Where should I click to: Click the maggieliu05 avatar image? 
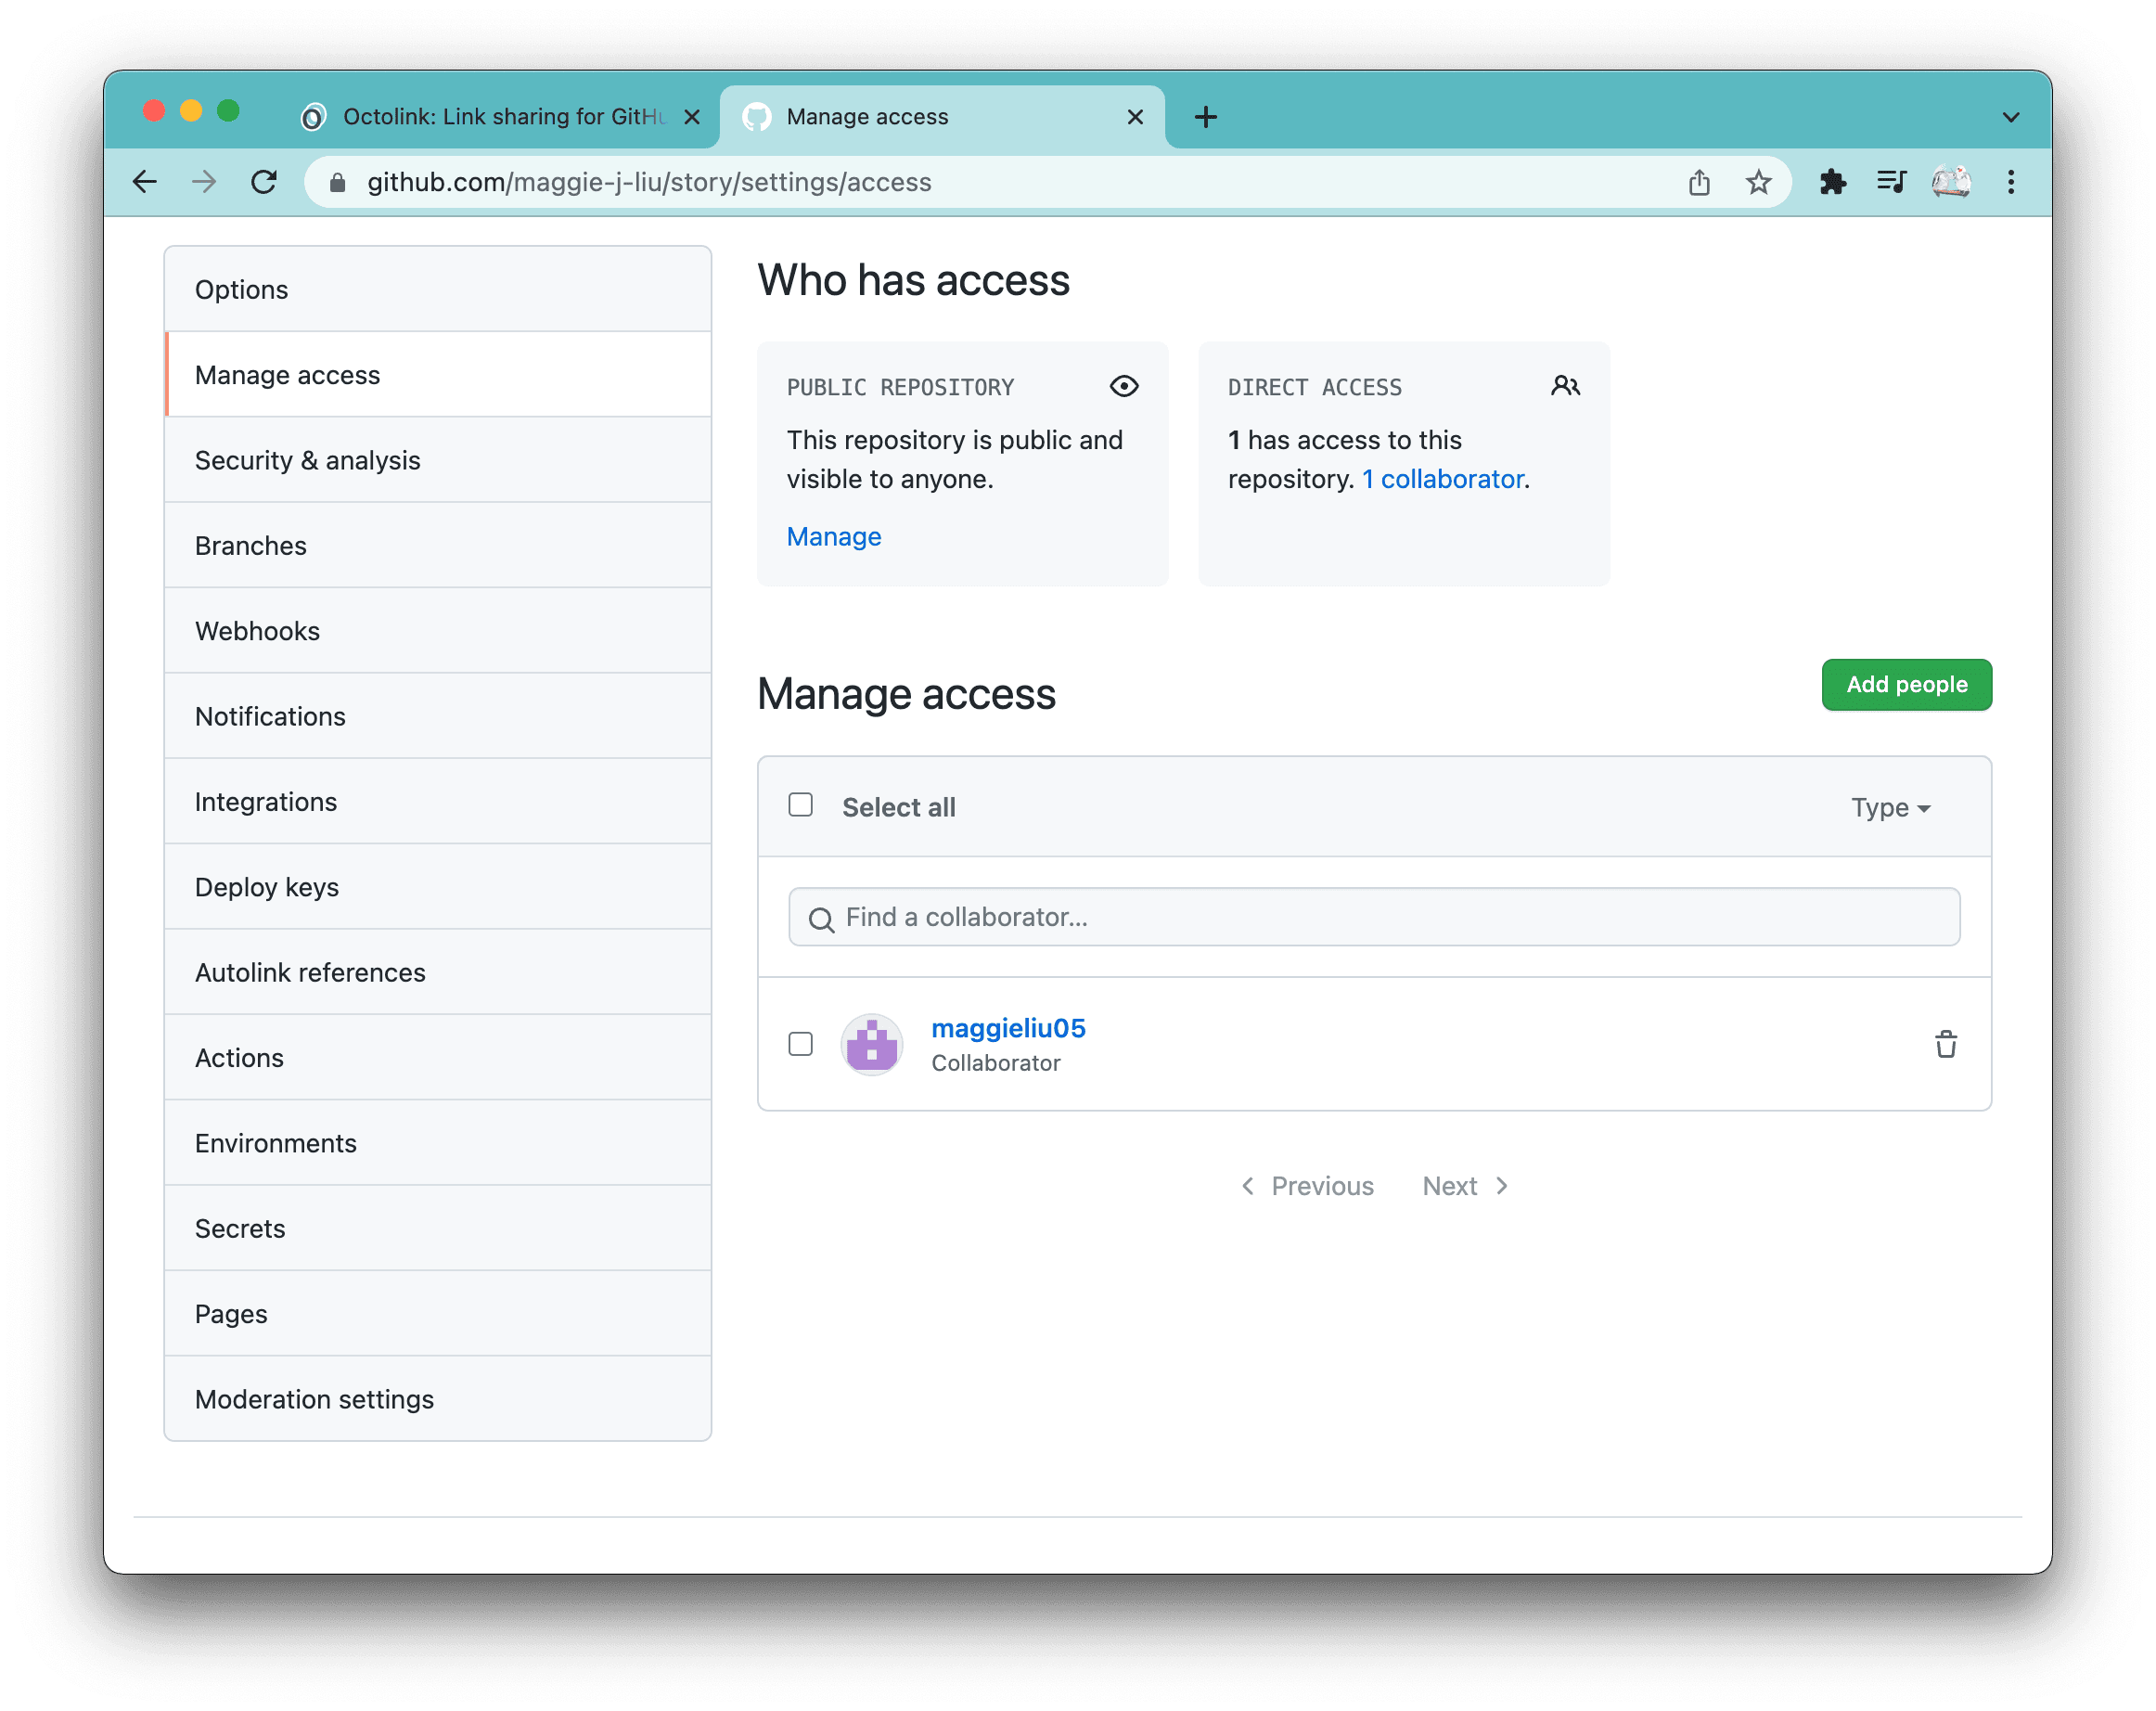(x=872, y=1044)
